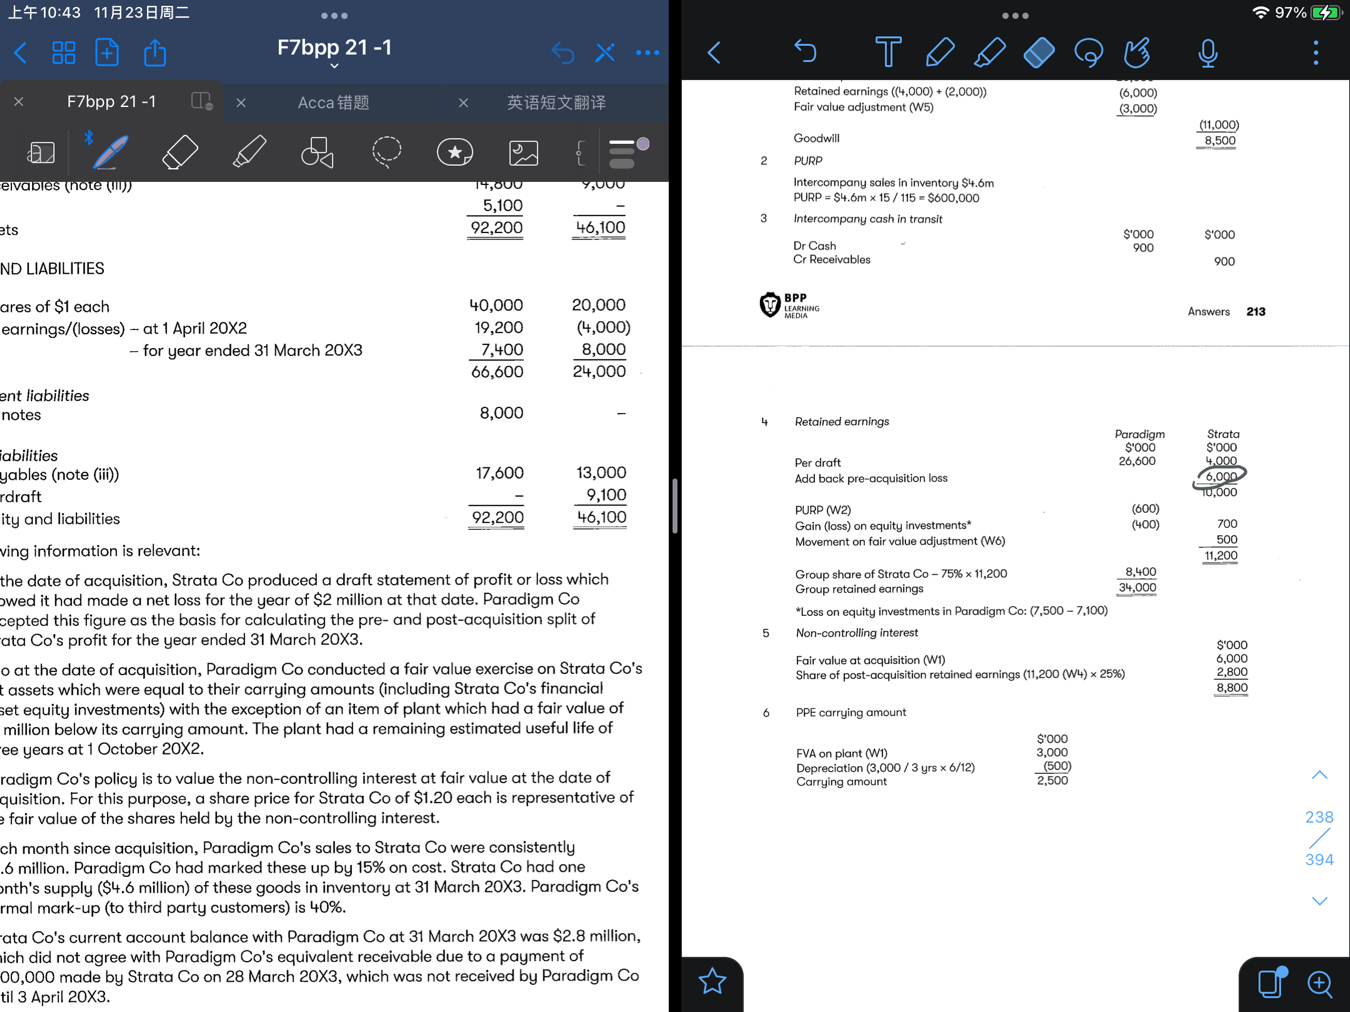Switch to the F7bpp 21 -1 tab
Image resolution: width=1350 pixels, height=1012 pixels.
point(111,102)
